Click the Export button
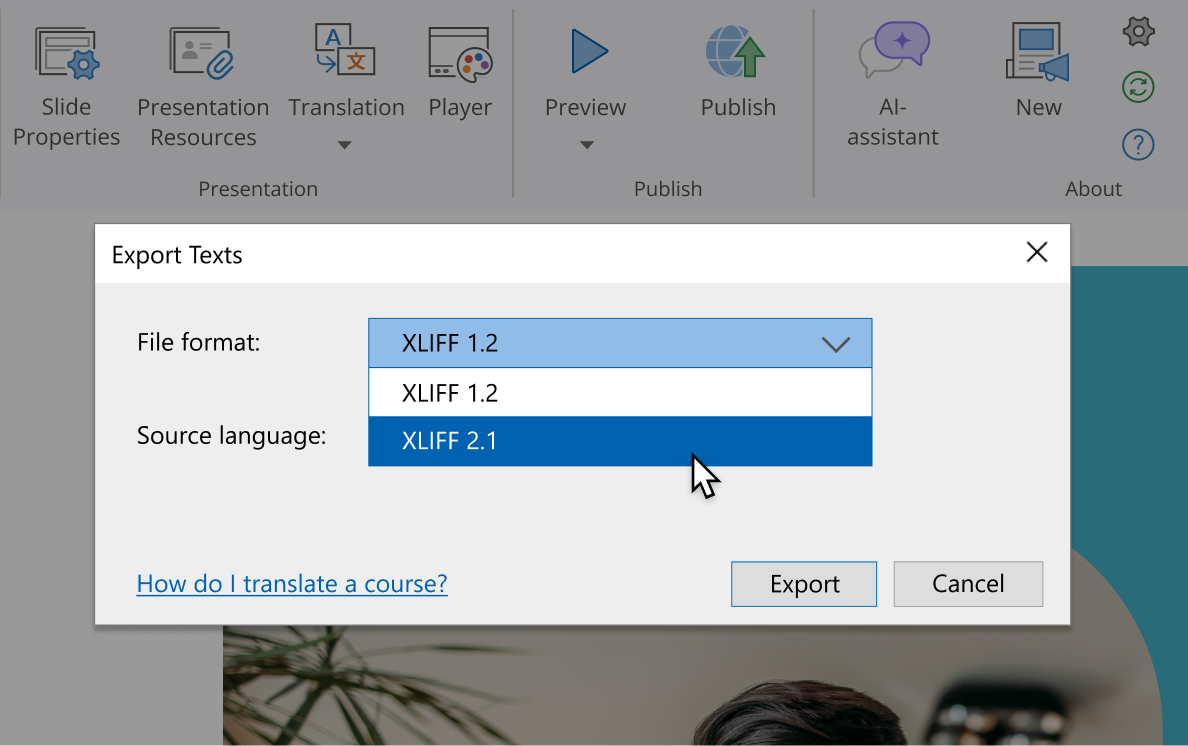This screenshot has width=1188, height=746. [804, 584]
